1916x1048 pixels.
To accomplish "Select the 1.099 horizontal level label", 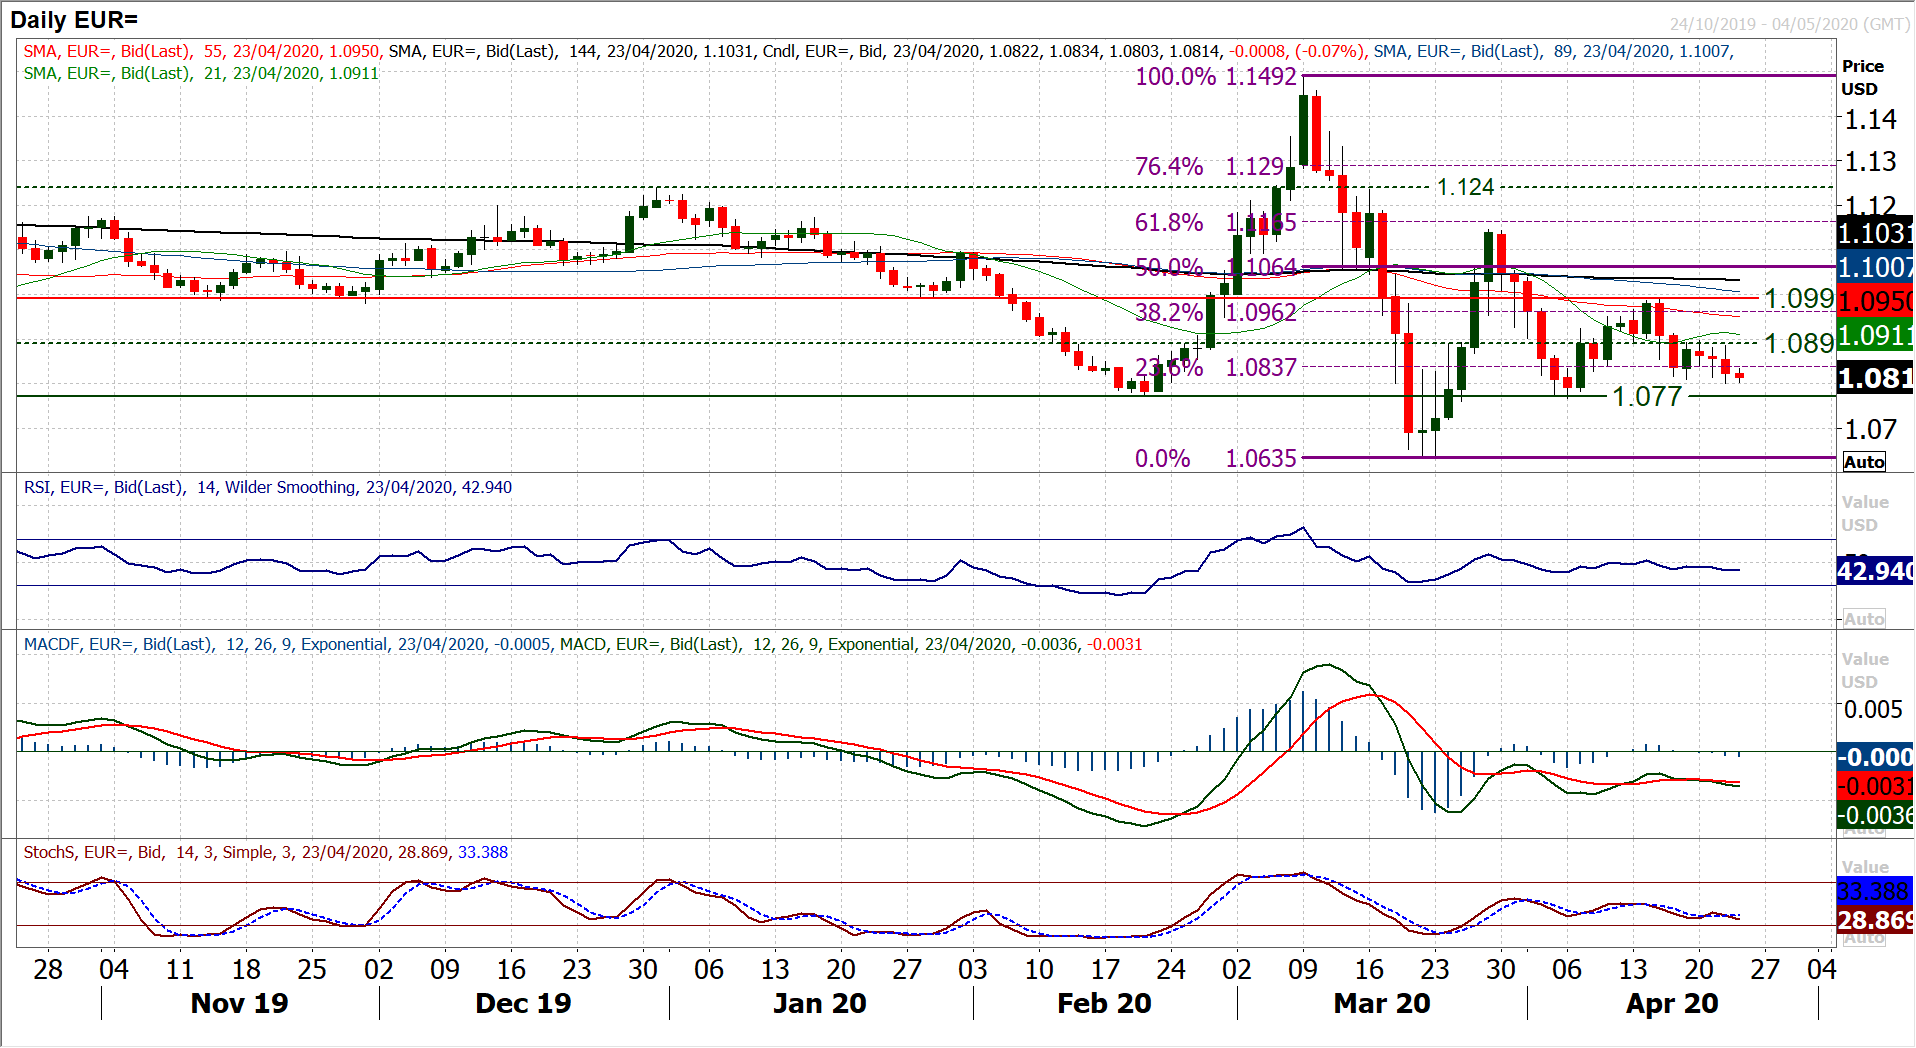I will (x=1798, y=298).
